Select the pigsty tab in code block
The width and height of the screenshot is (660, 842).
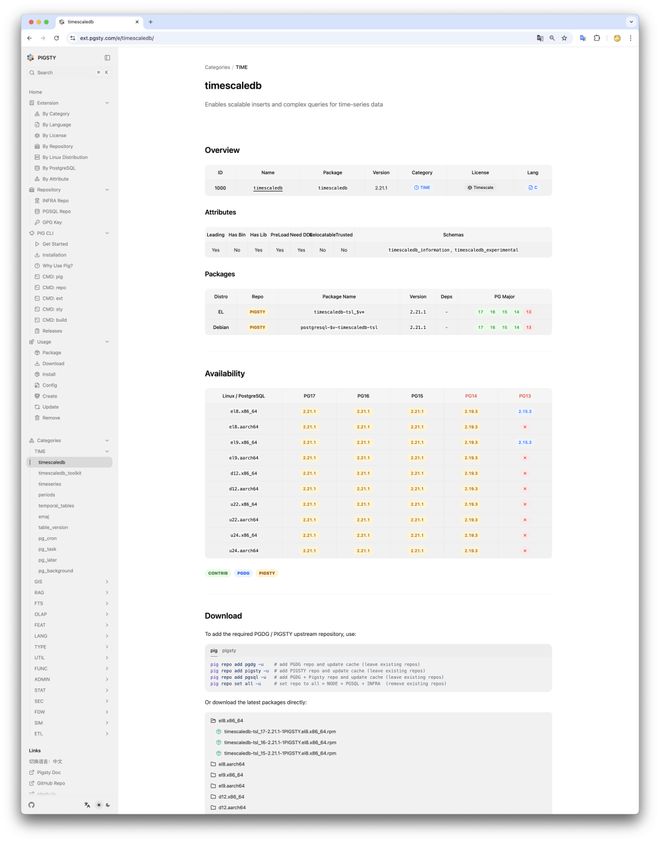[229, 650]
